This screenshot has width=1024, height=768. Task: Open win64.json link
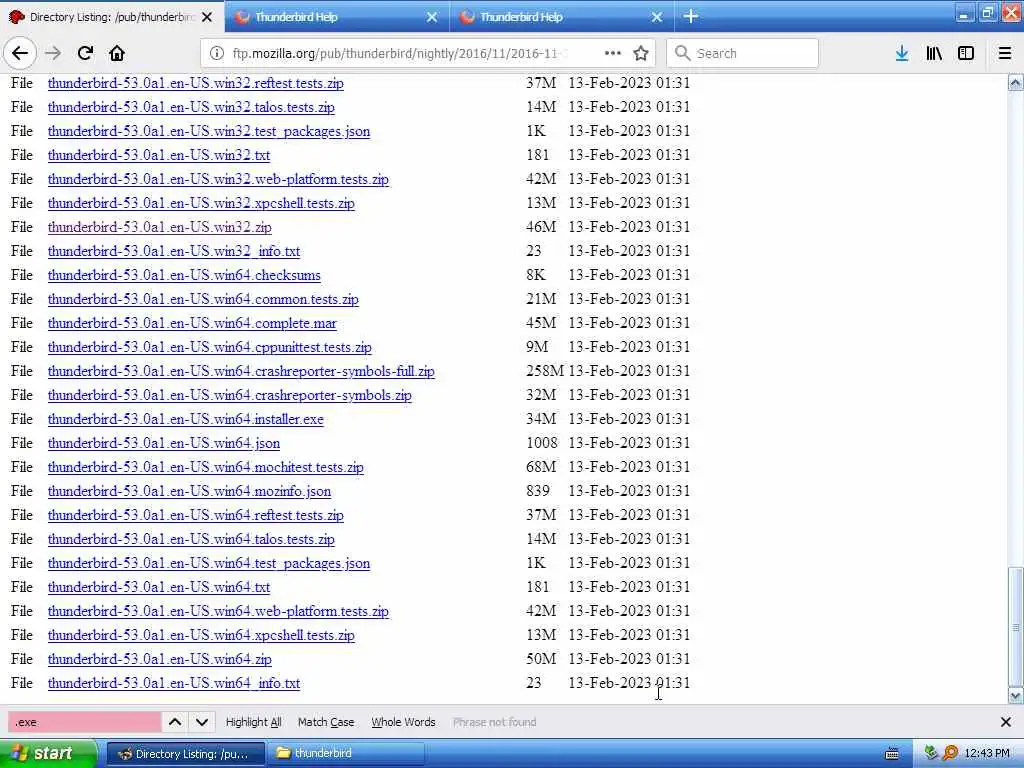click(164, 443)
